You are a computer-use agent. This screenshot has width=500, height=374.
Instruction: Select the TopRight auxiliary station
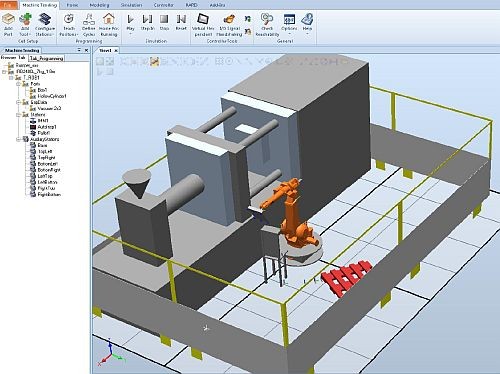46,157
